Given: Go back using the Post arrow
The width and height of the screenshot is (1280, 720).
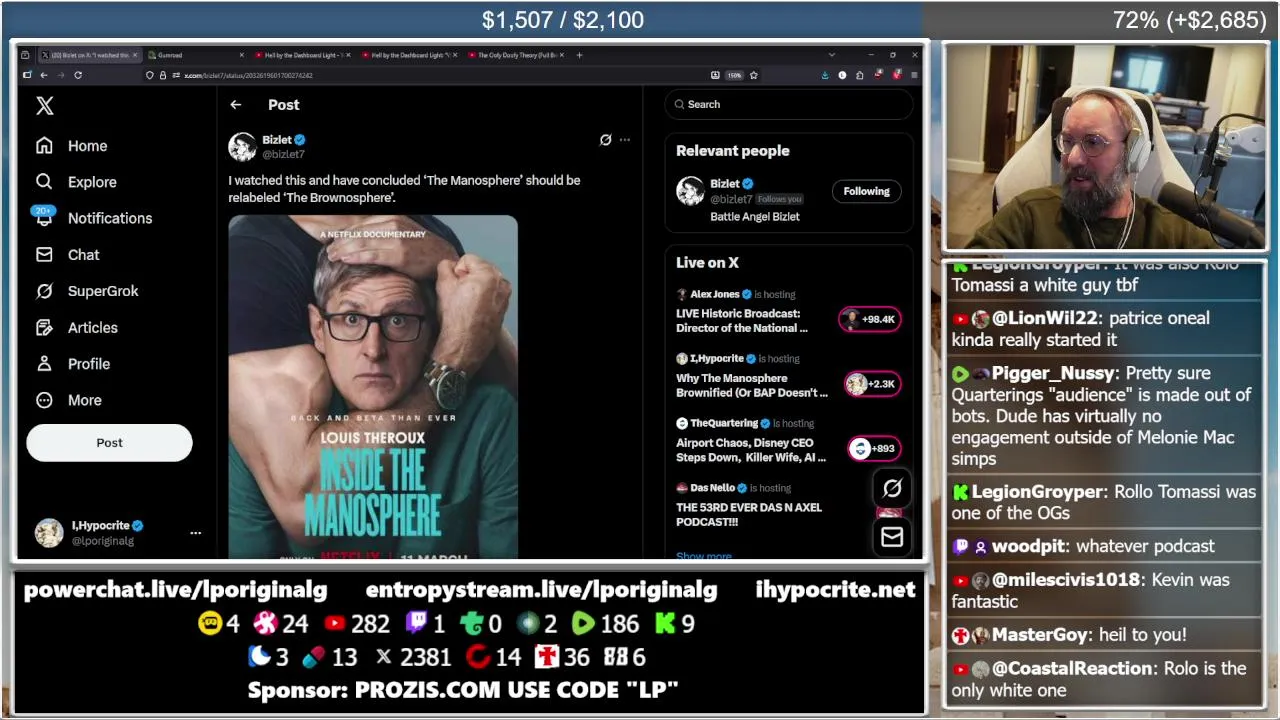Looking at the screenshot, I should [x=236, y=105].
